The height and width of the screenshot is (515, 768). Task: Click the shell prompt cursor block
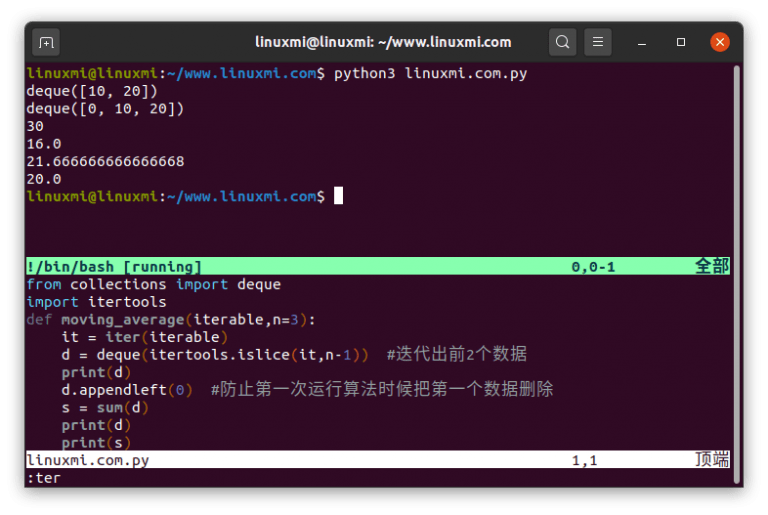pos(338,196)
